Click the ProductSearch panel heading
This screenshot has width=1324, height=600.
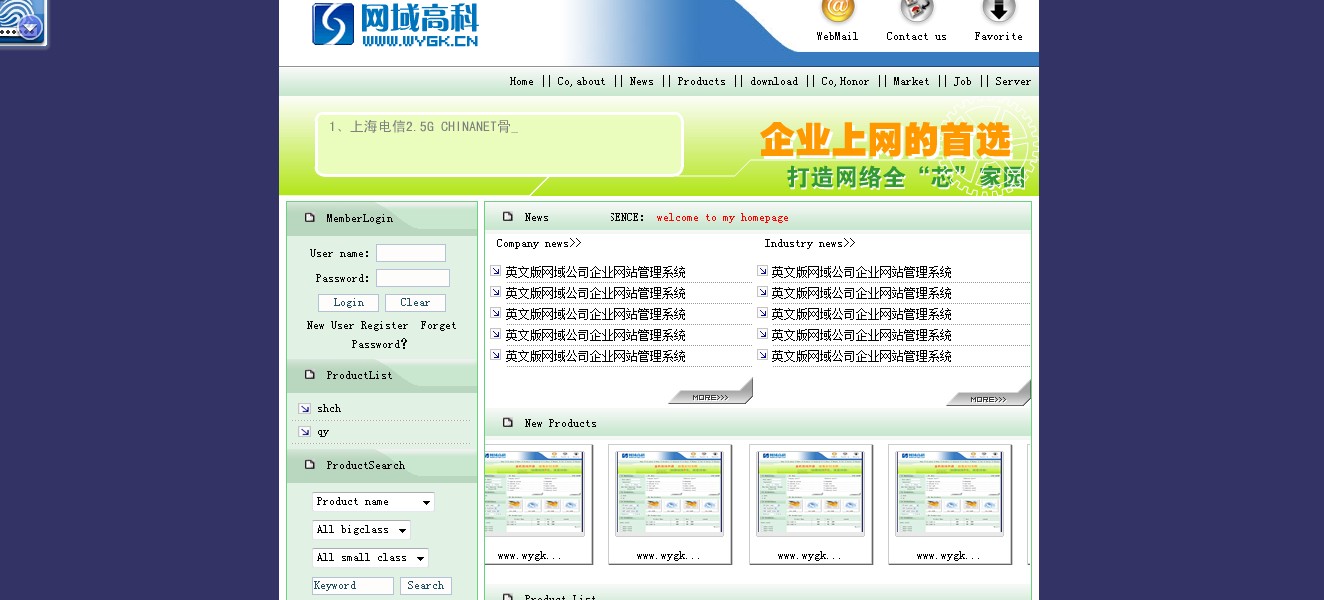point(365,466)
